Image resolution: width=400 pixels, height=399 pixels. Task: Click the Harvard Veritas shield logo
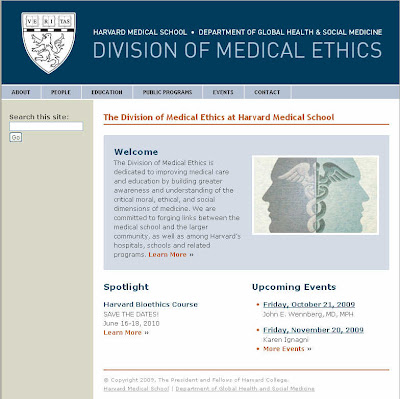click(49, 43)
